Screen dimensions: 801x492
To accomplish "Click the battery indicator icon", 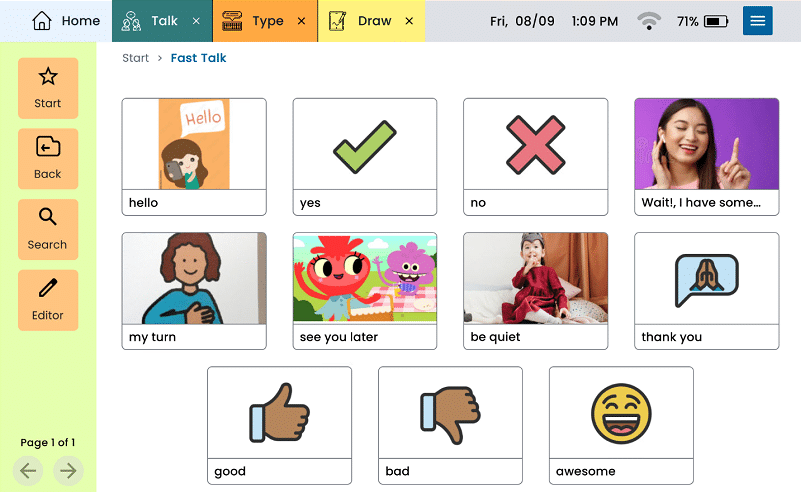I will tap(716, 21).
